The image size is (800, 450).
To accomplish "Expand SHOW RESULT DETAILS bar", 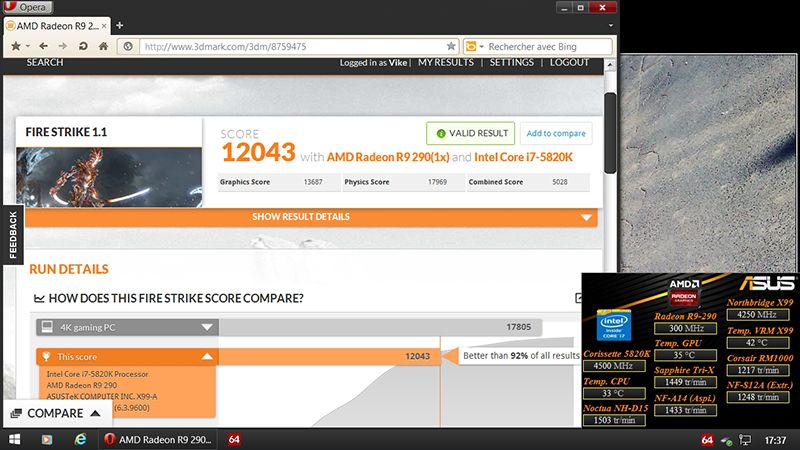I will click(x=311, y=217).
